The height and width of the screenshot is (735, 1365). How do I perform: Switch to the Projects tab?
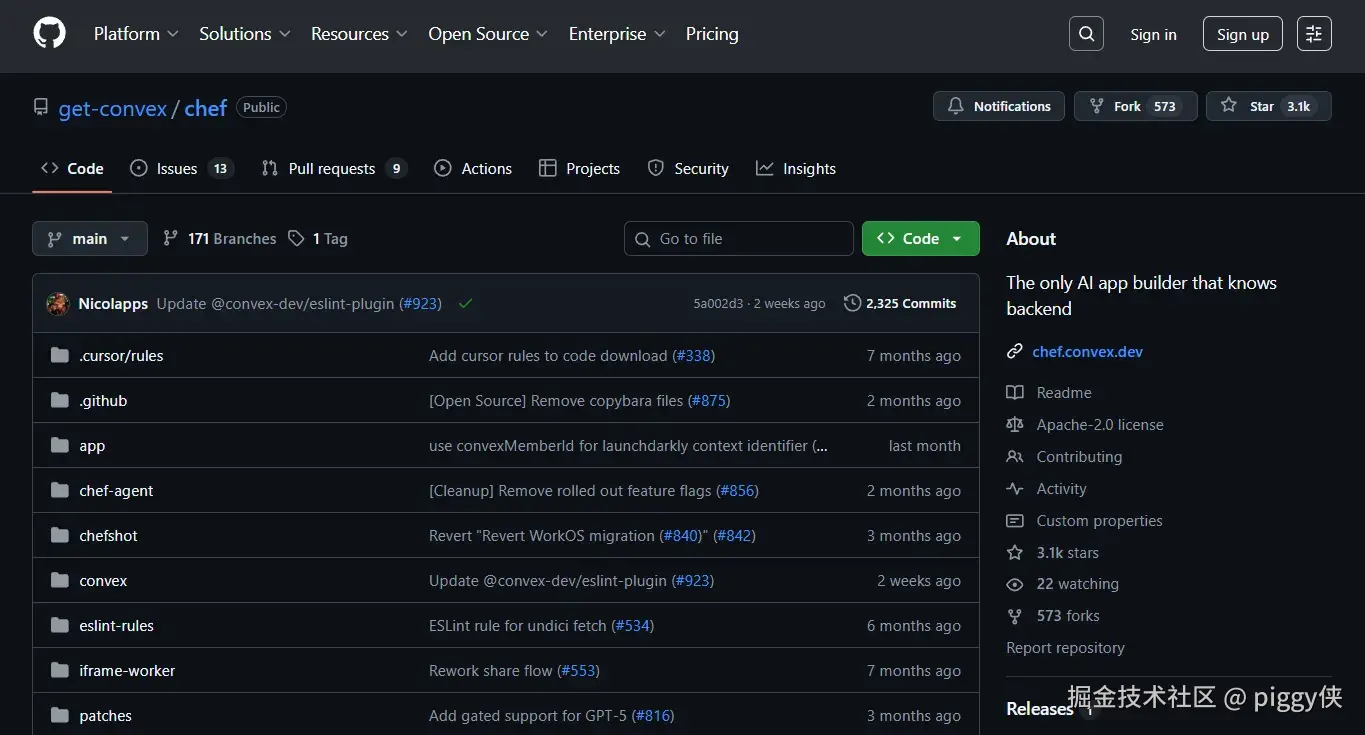(579, 168)
